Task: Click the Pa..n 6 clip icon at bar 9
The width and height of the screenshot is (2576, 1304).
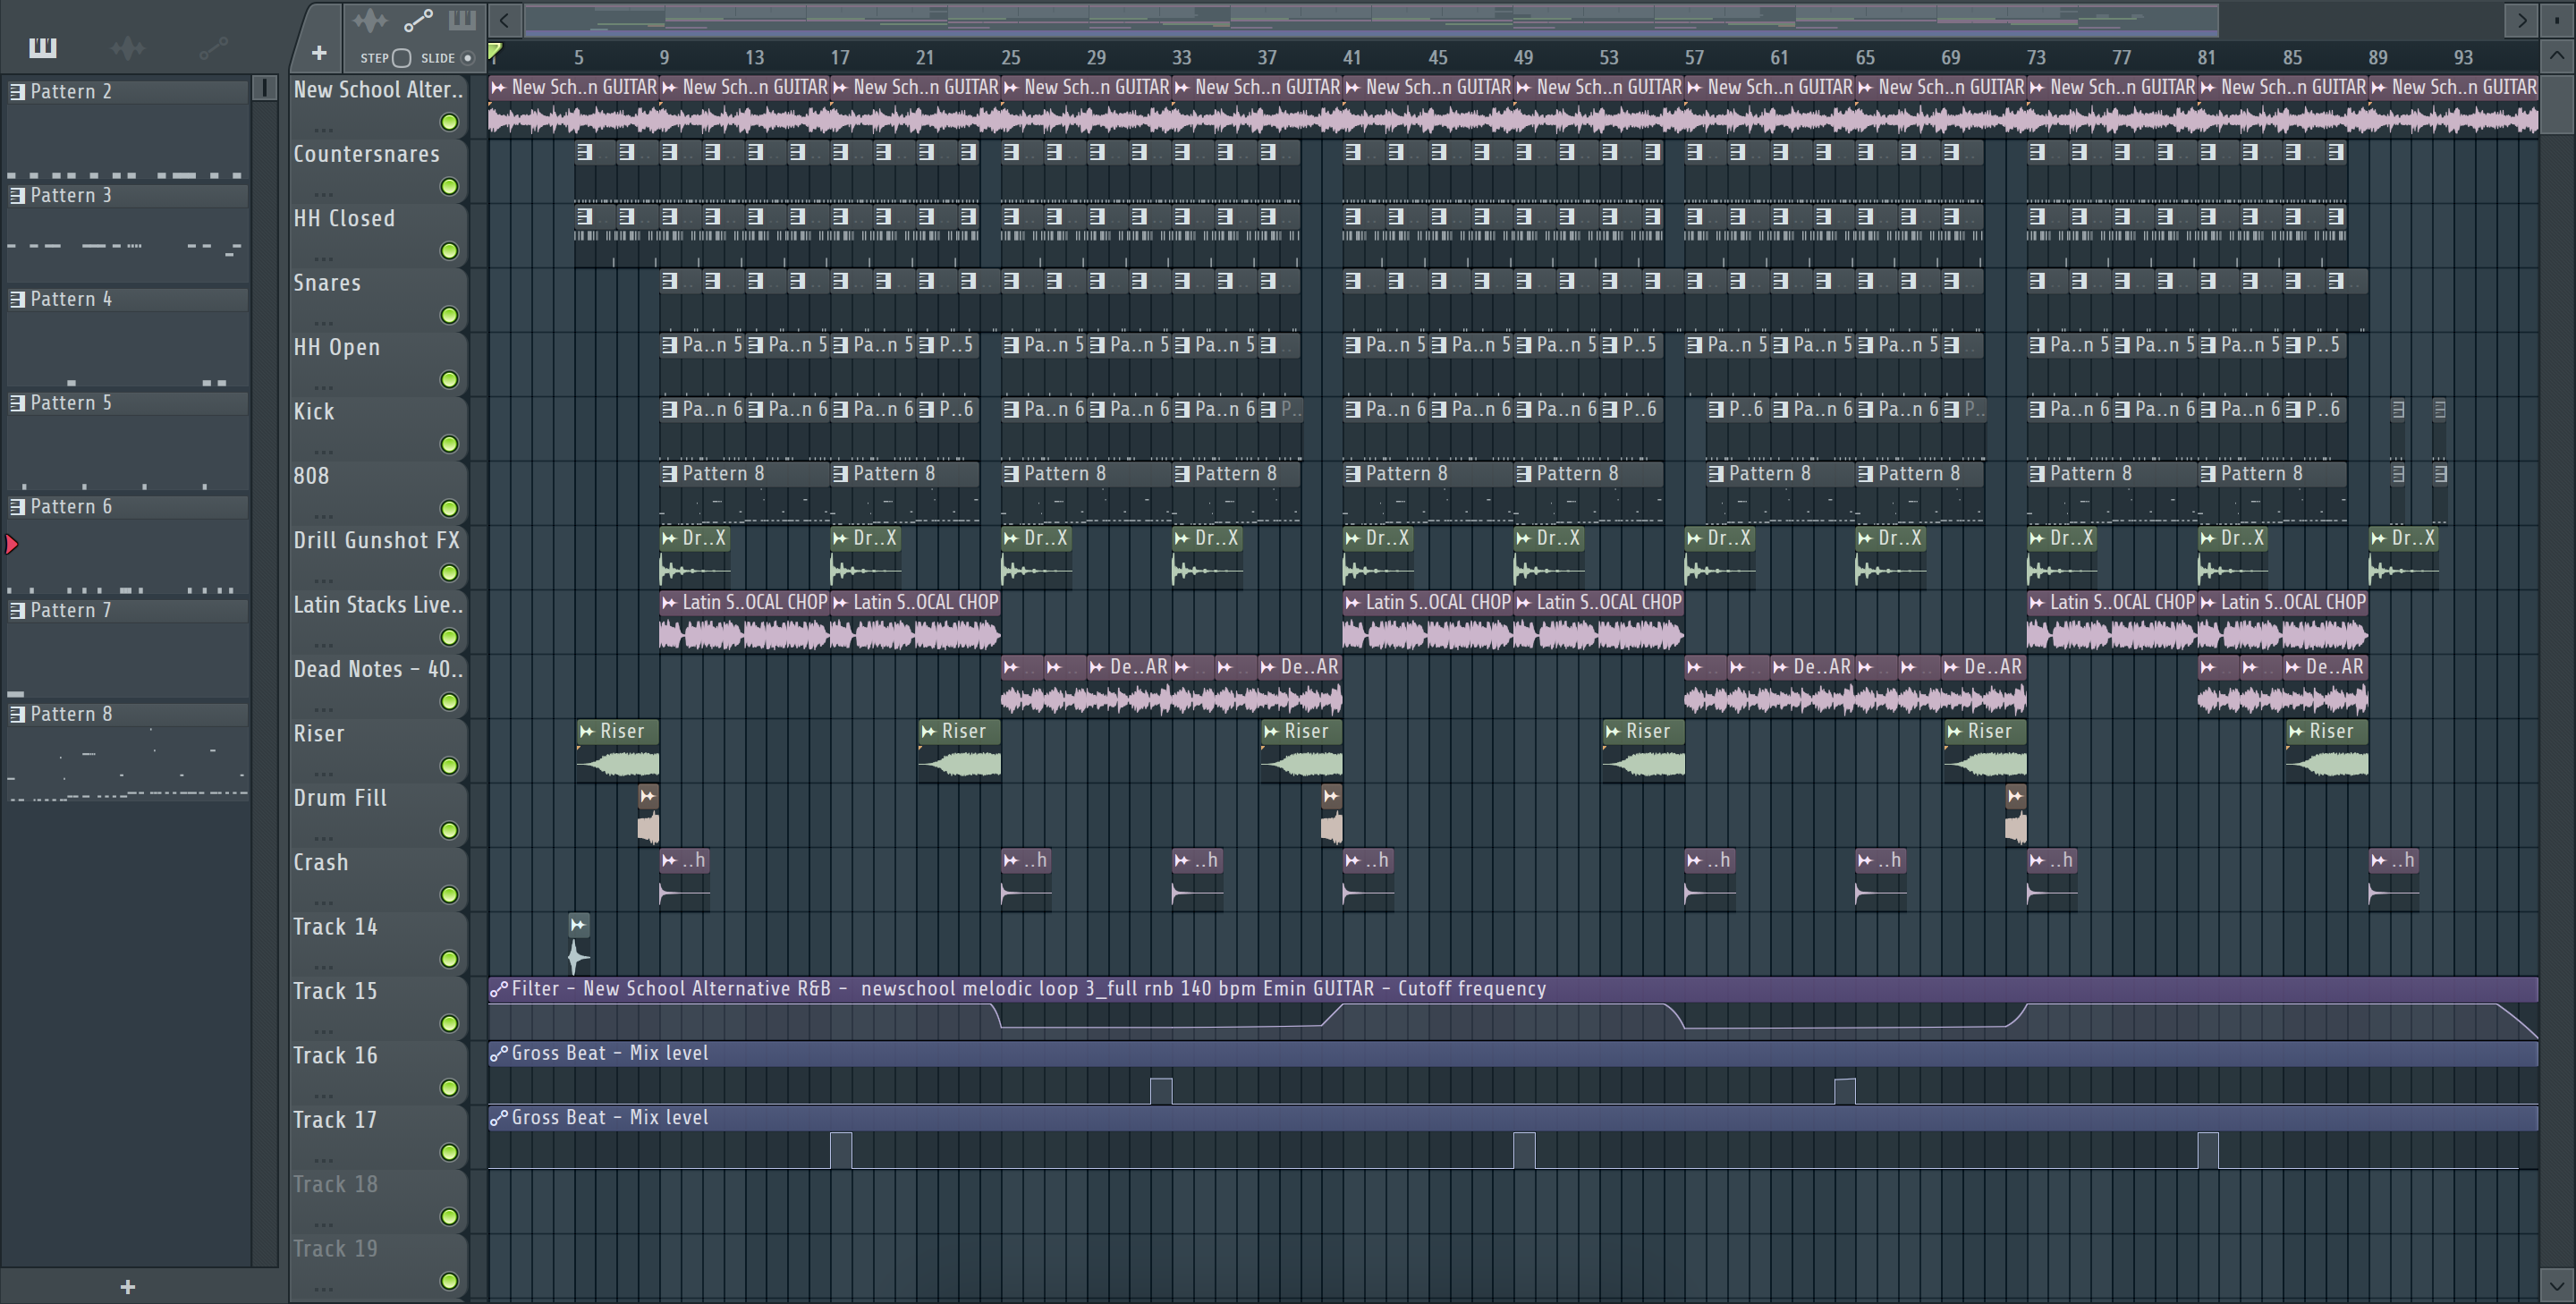Action: pos(670,409)
